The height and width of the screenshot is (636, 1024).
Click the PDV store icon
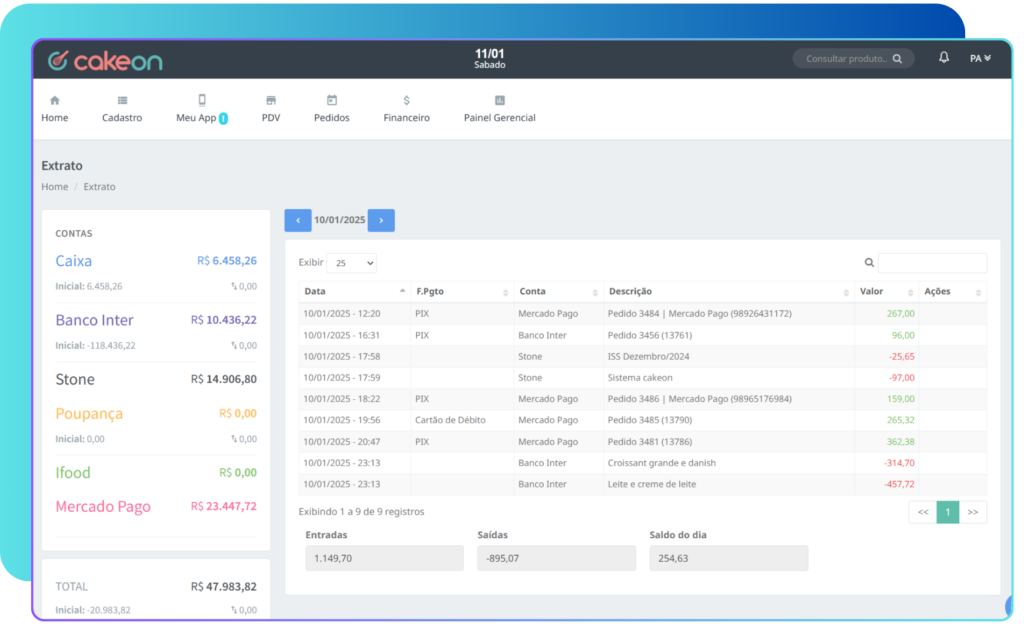tap(271, 101)
